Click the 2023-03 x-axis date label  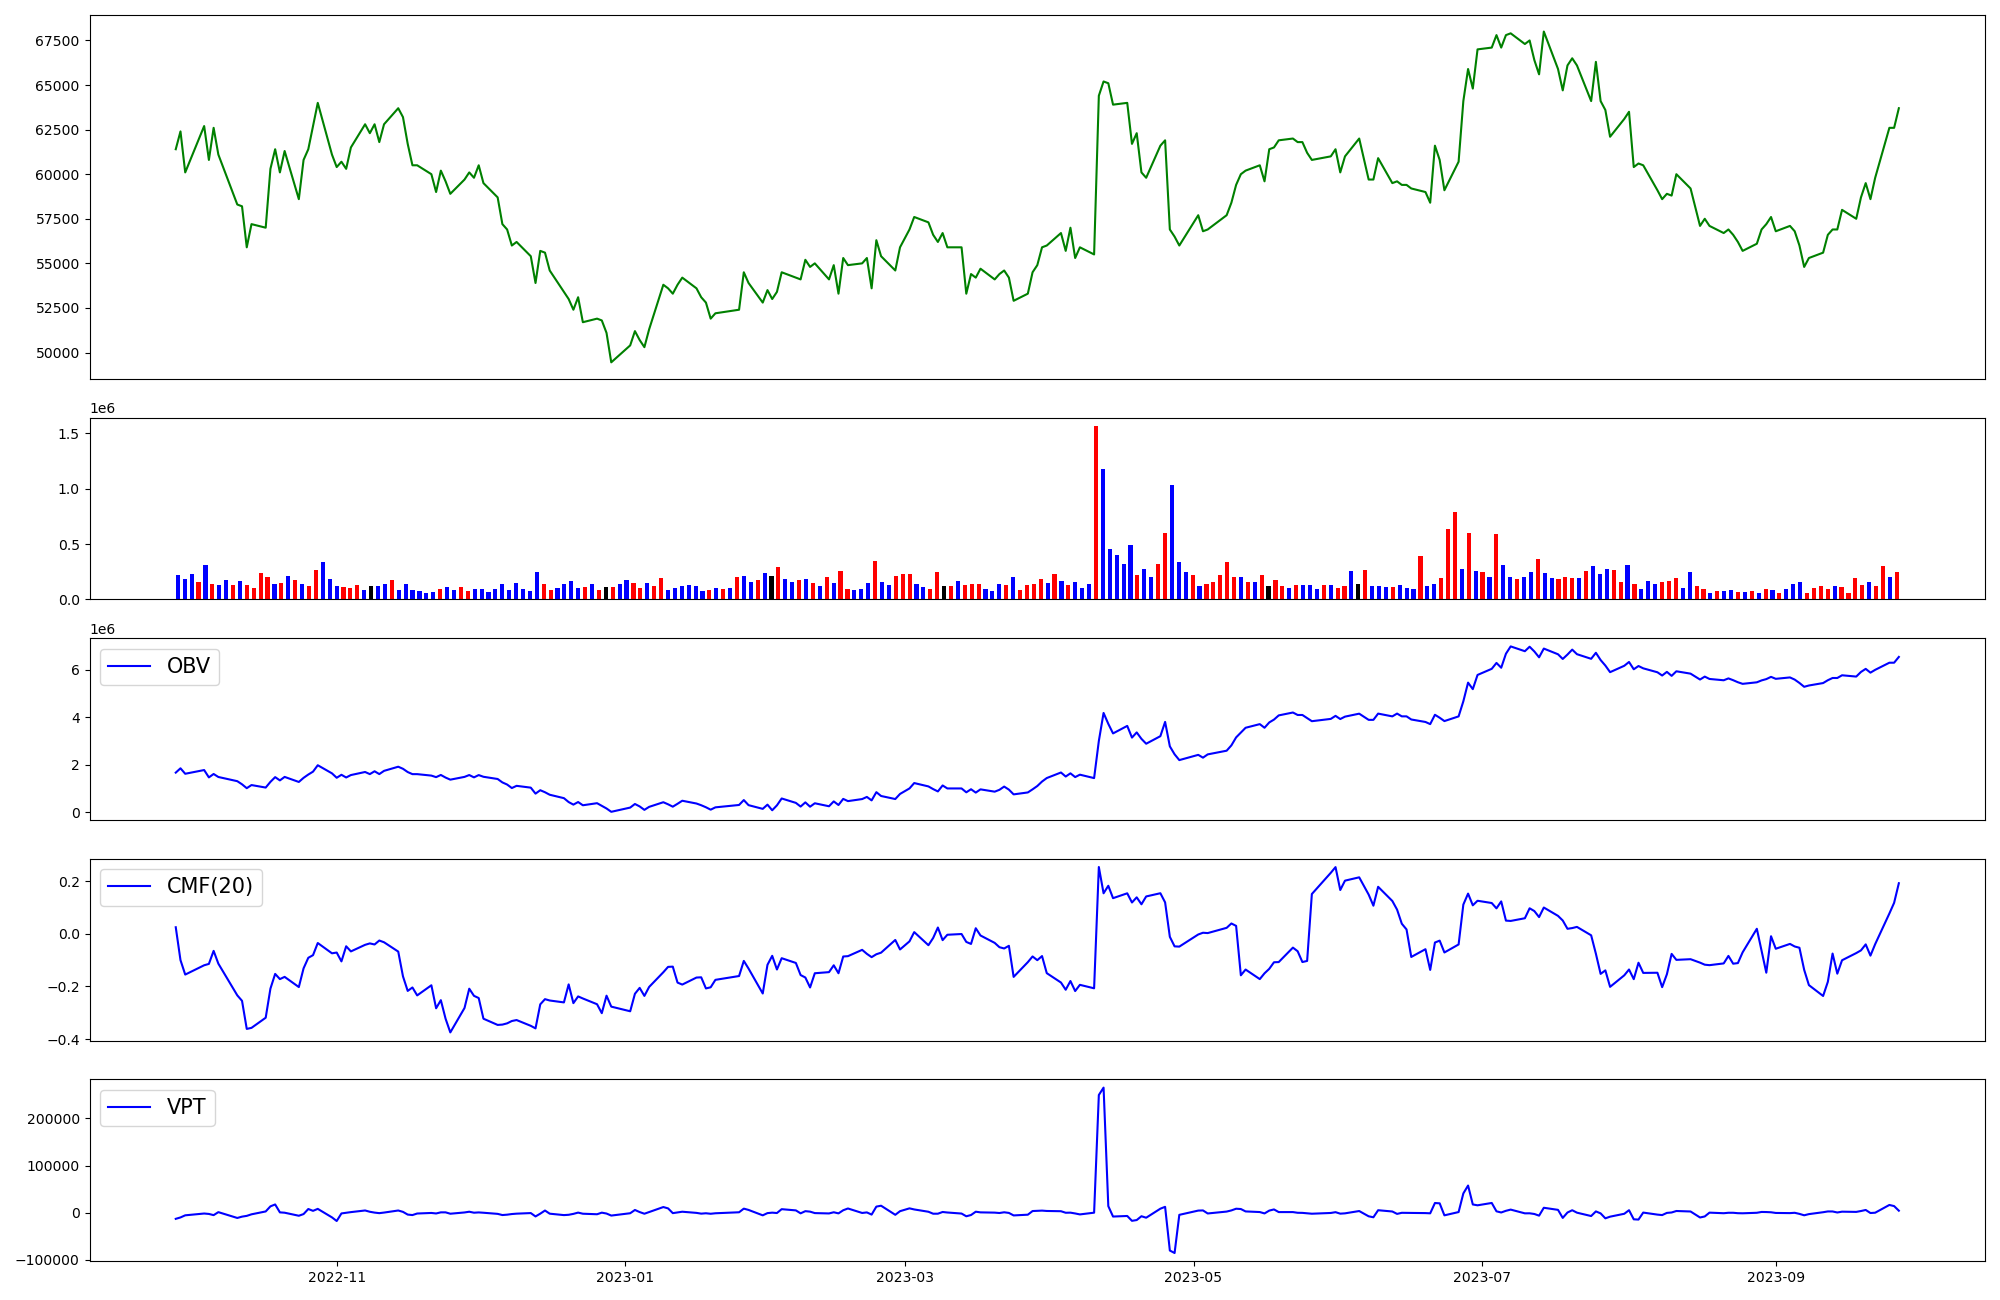(906, 1277)
